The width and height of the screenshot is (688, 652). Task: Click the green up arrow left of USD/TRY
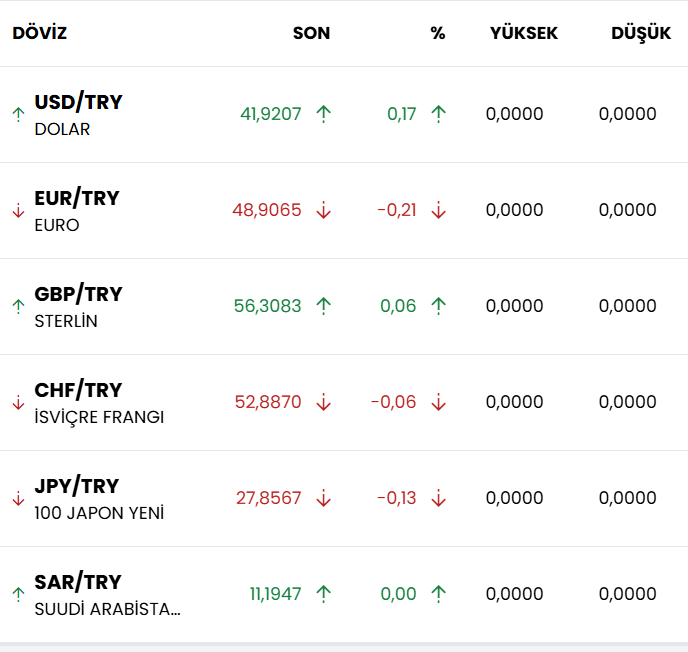tap(17, 114)
